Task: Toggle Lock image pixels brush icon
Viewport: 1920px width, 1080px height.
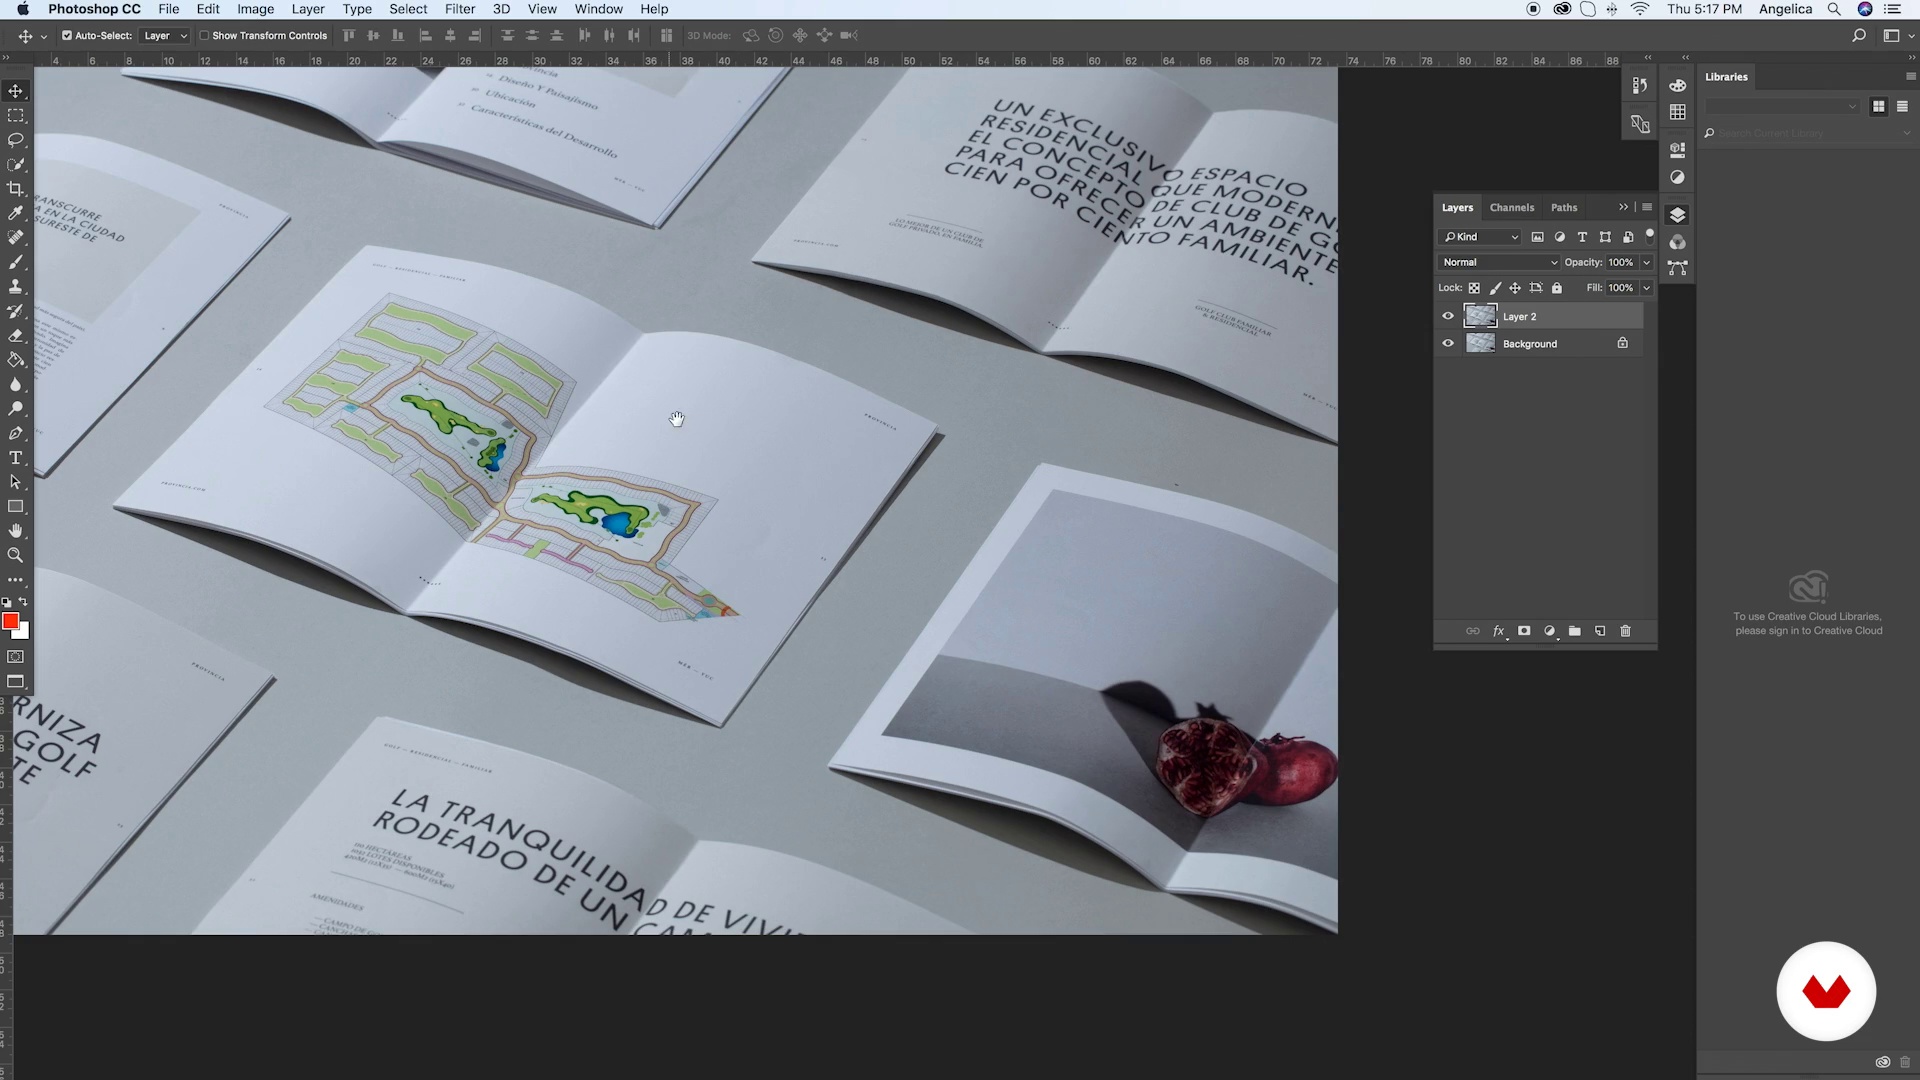Action: (1495, 288)
